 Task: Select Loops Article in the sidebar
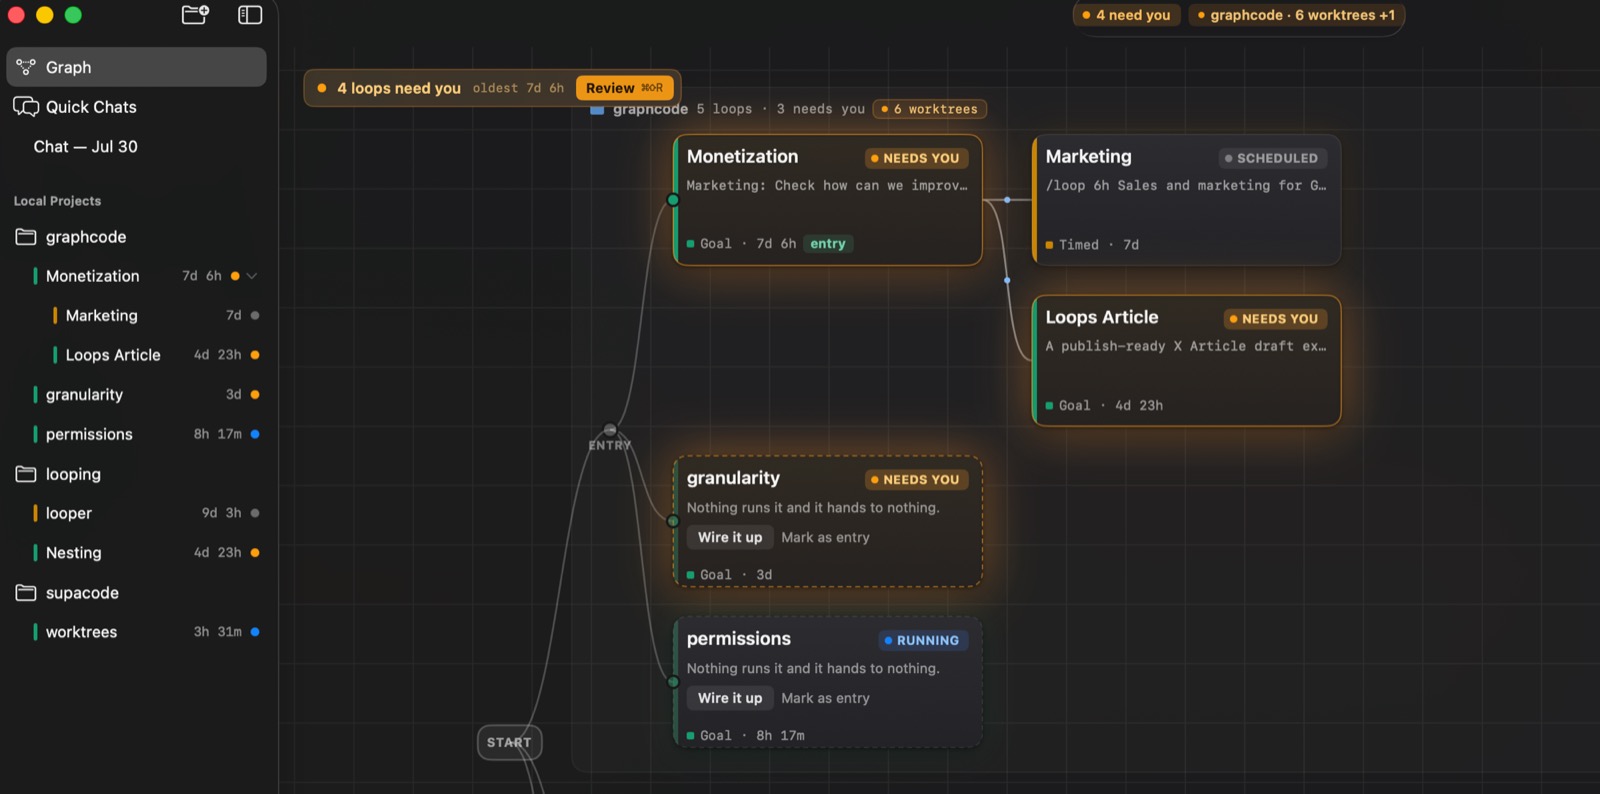tap(113, 355)
